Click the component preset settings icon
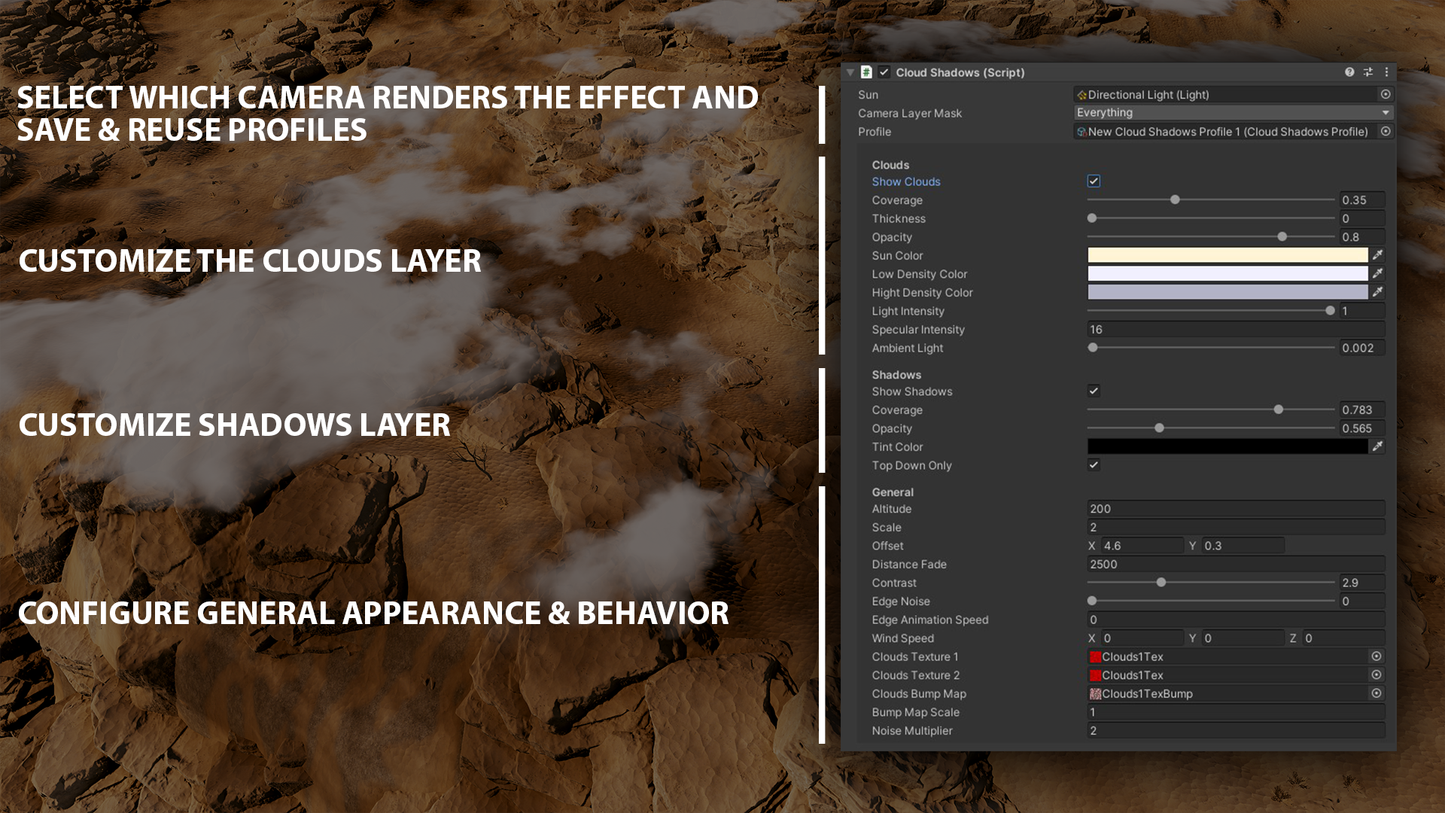 click(x=1368, y=72)
